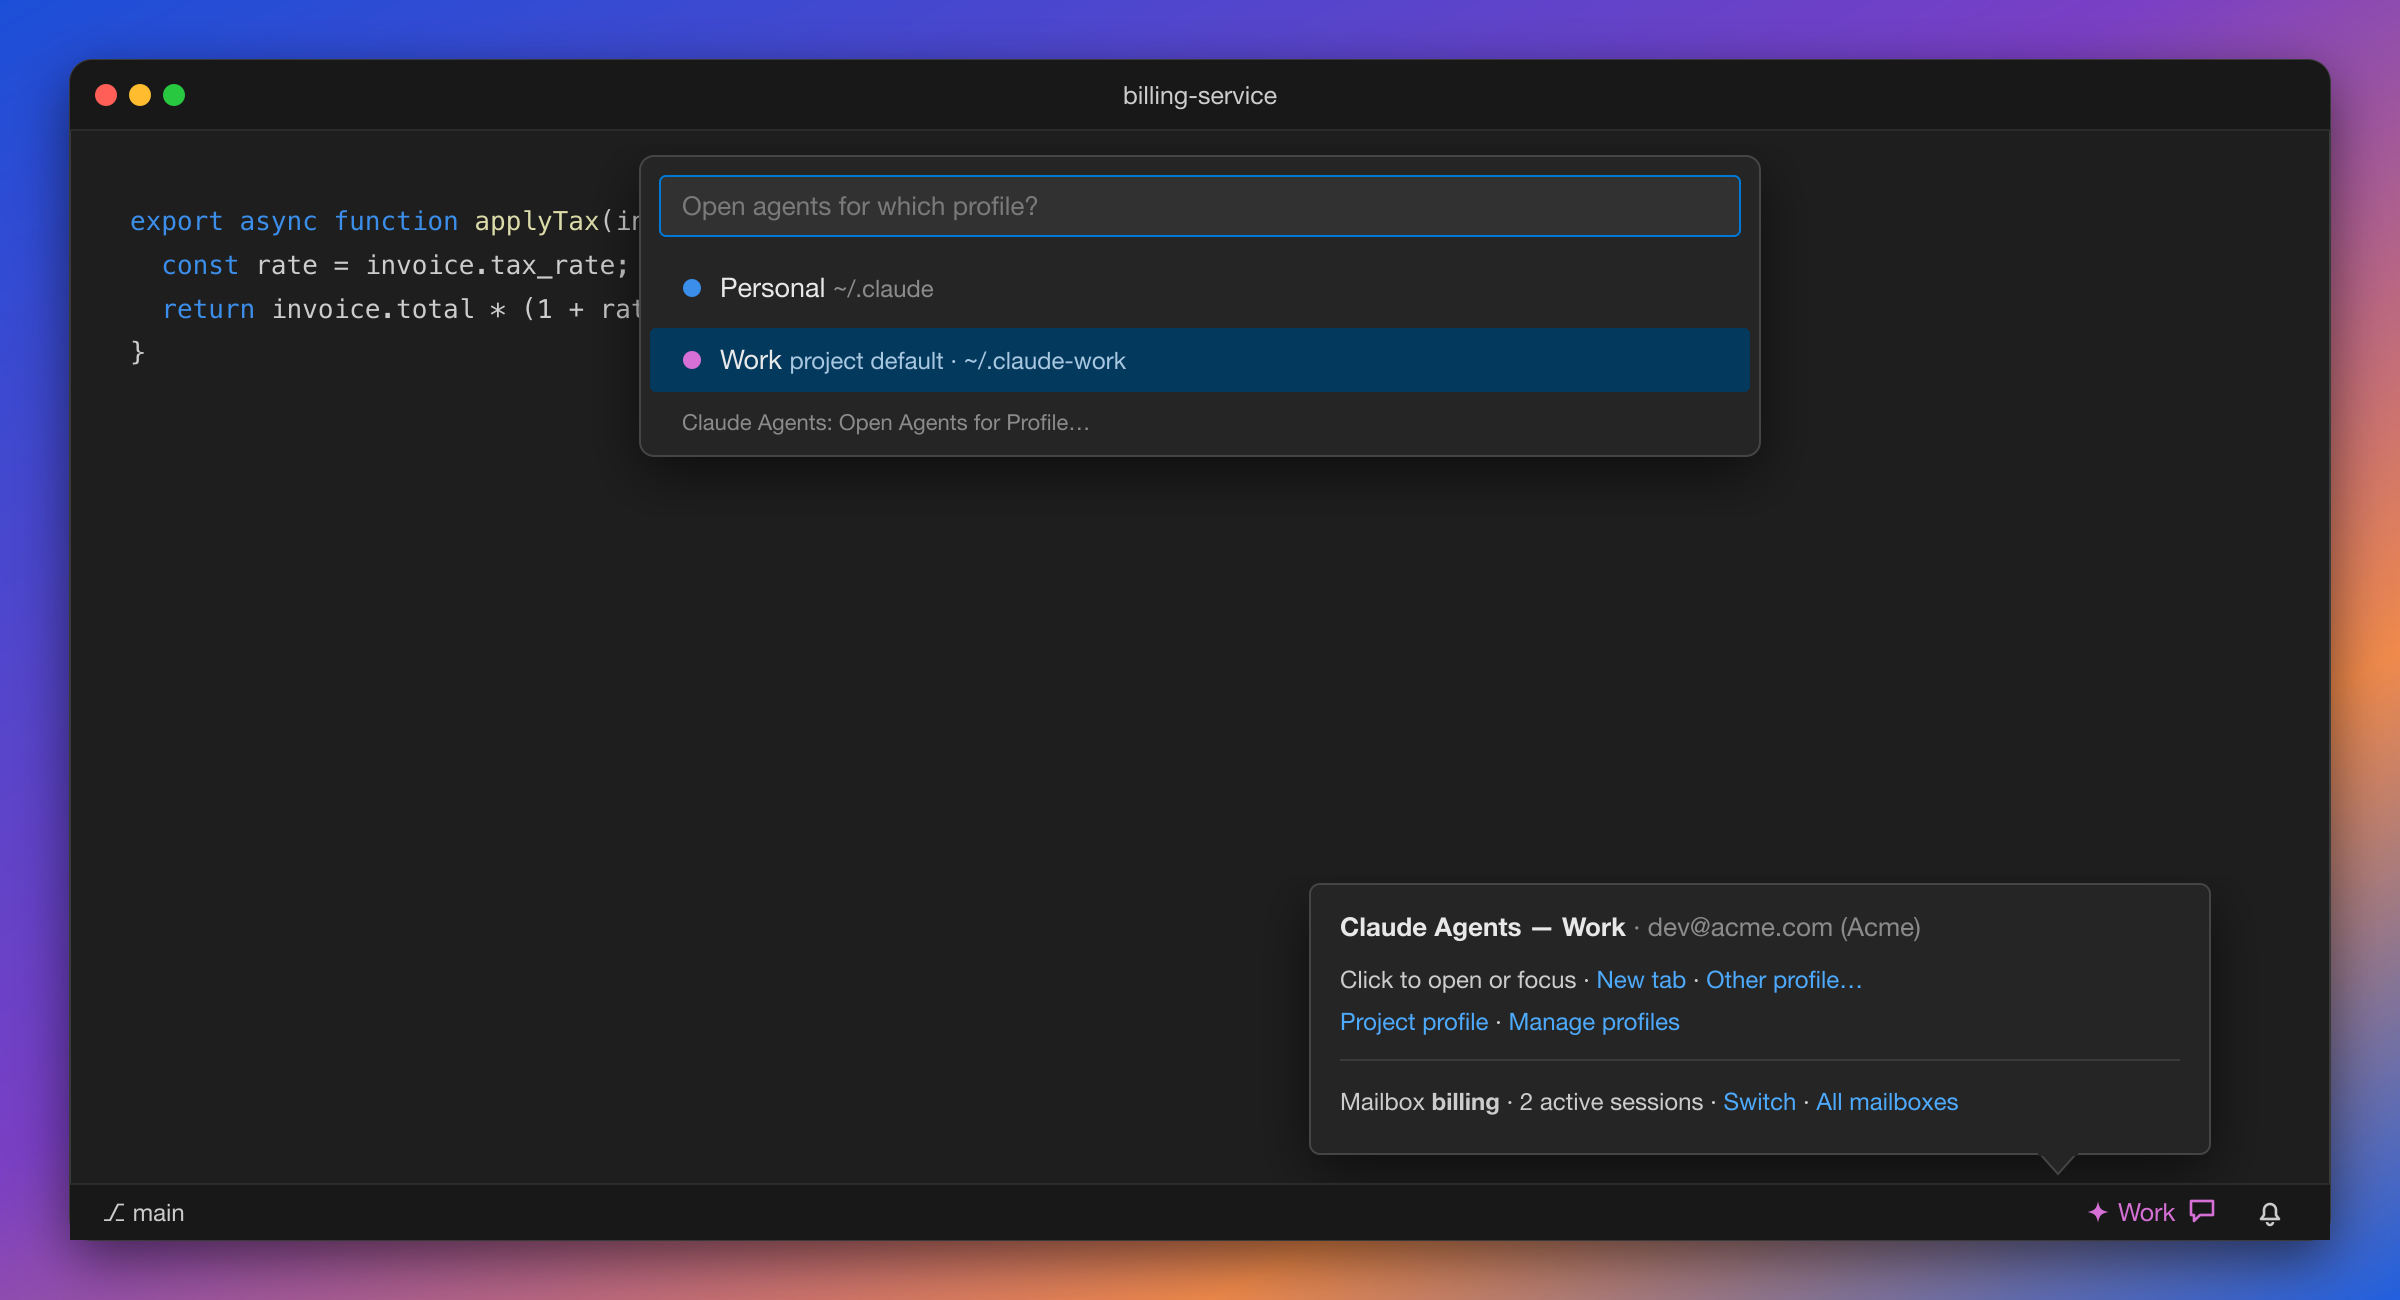
Task: Open the New tab link
Action: (1640, 980)
